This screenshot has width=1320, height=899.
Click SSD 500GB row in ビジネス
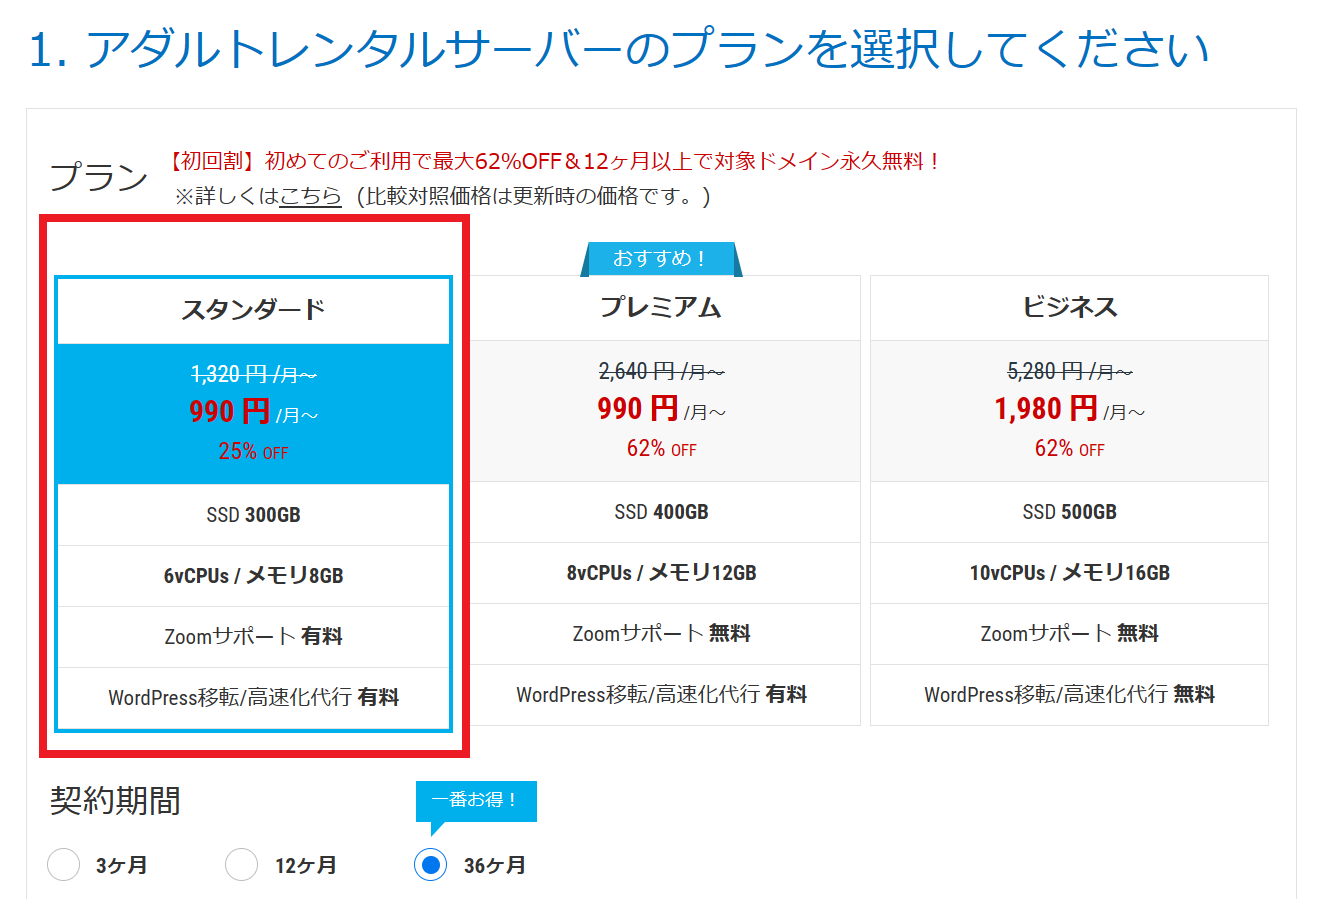coord(1069,512)
